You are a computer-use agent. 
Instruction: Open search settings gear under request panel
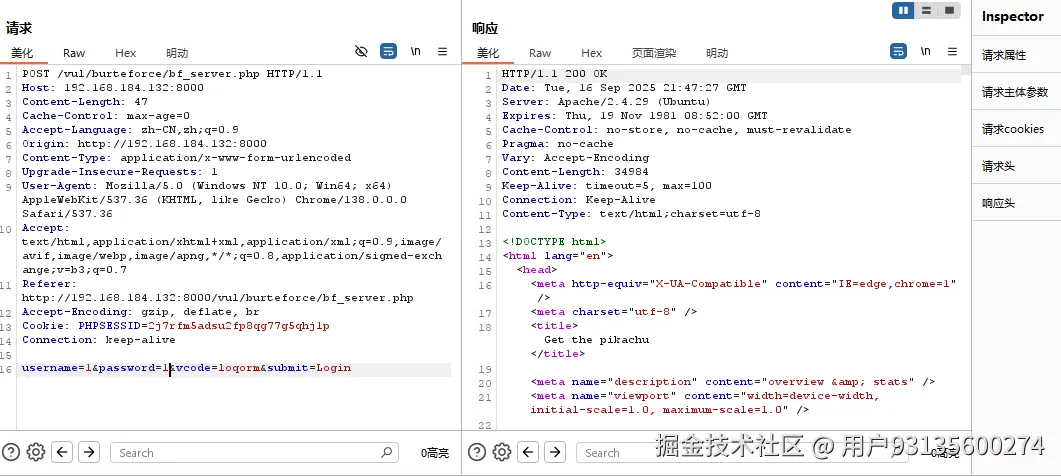coord(35,452)
